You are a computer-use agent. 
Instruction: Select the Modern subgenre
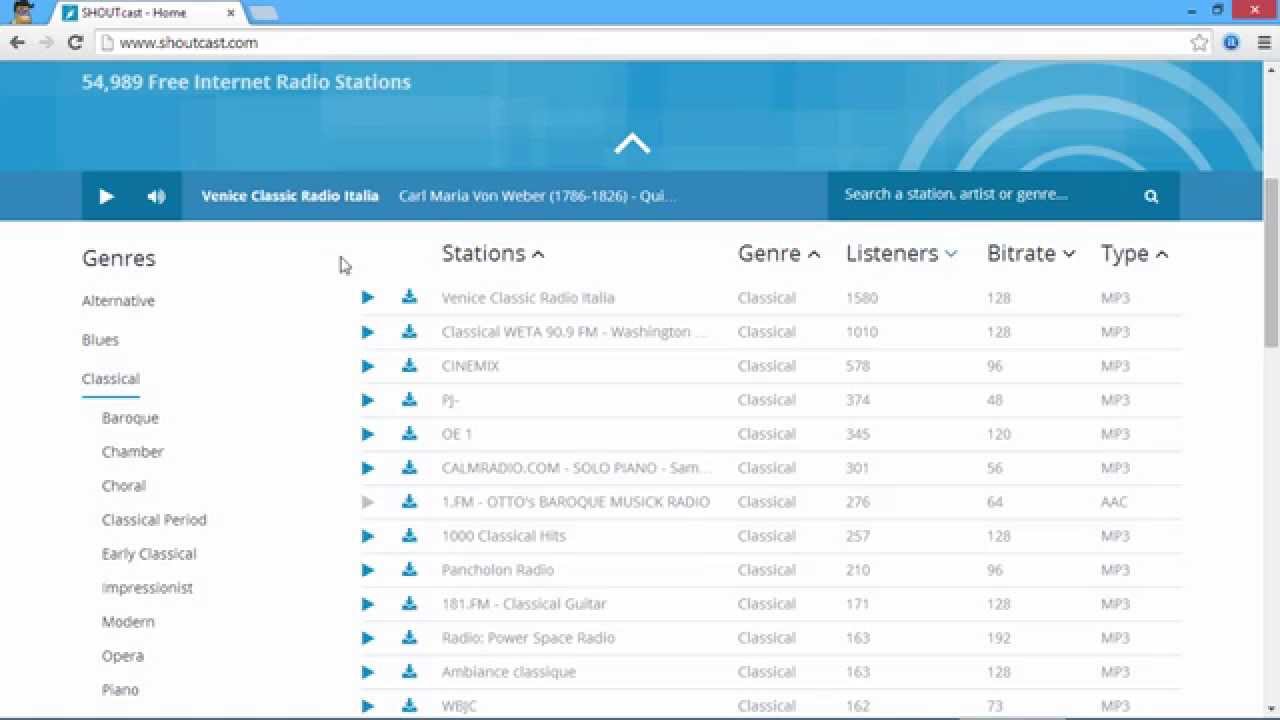click(128, 622)
